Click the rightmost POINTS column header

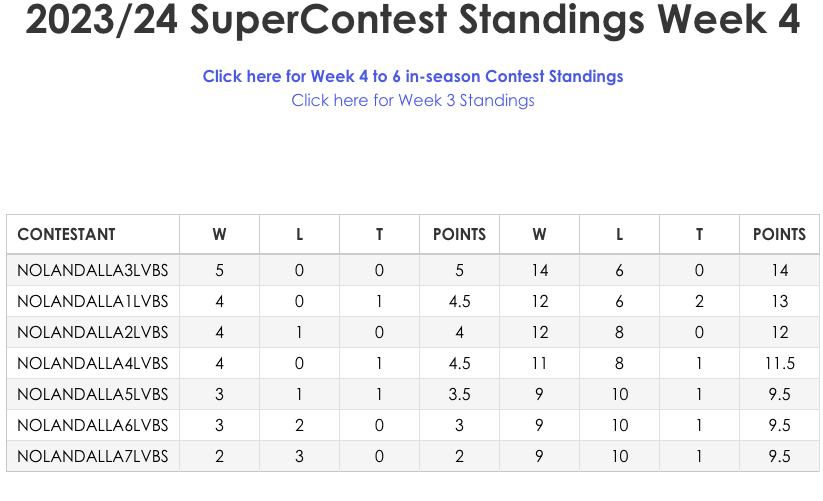pyautogui.click(x=779, y=234)
